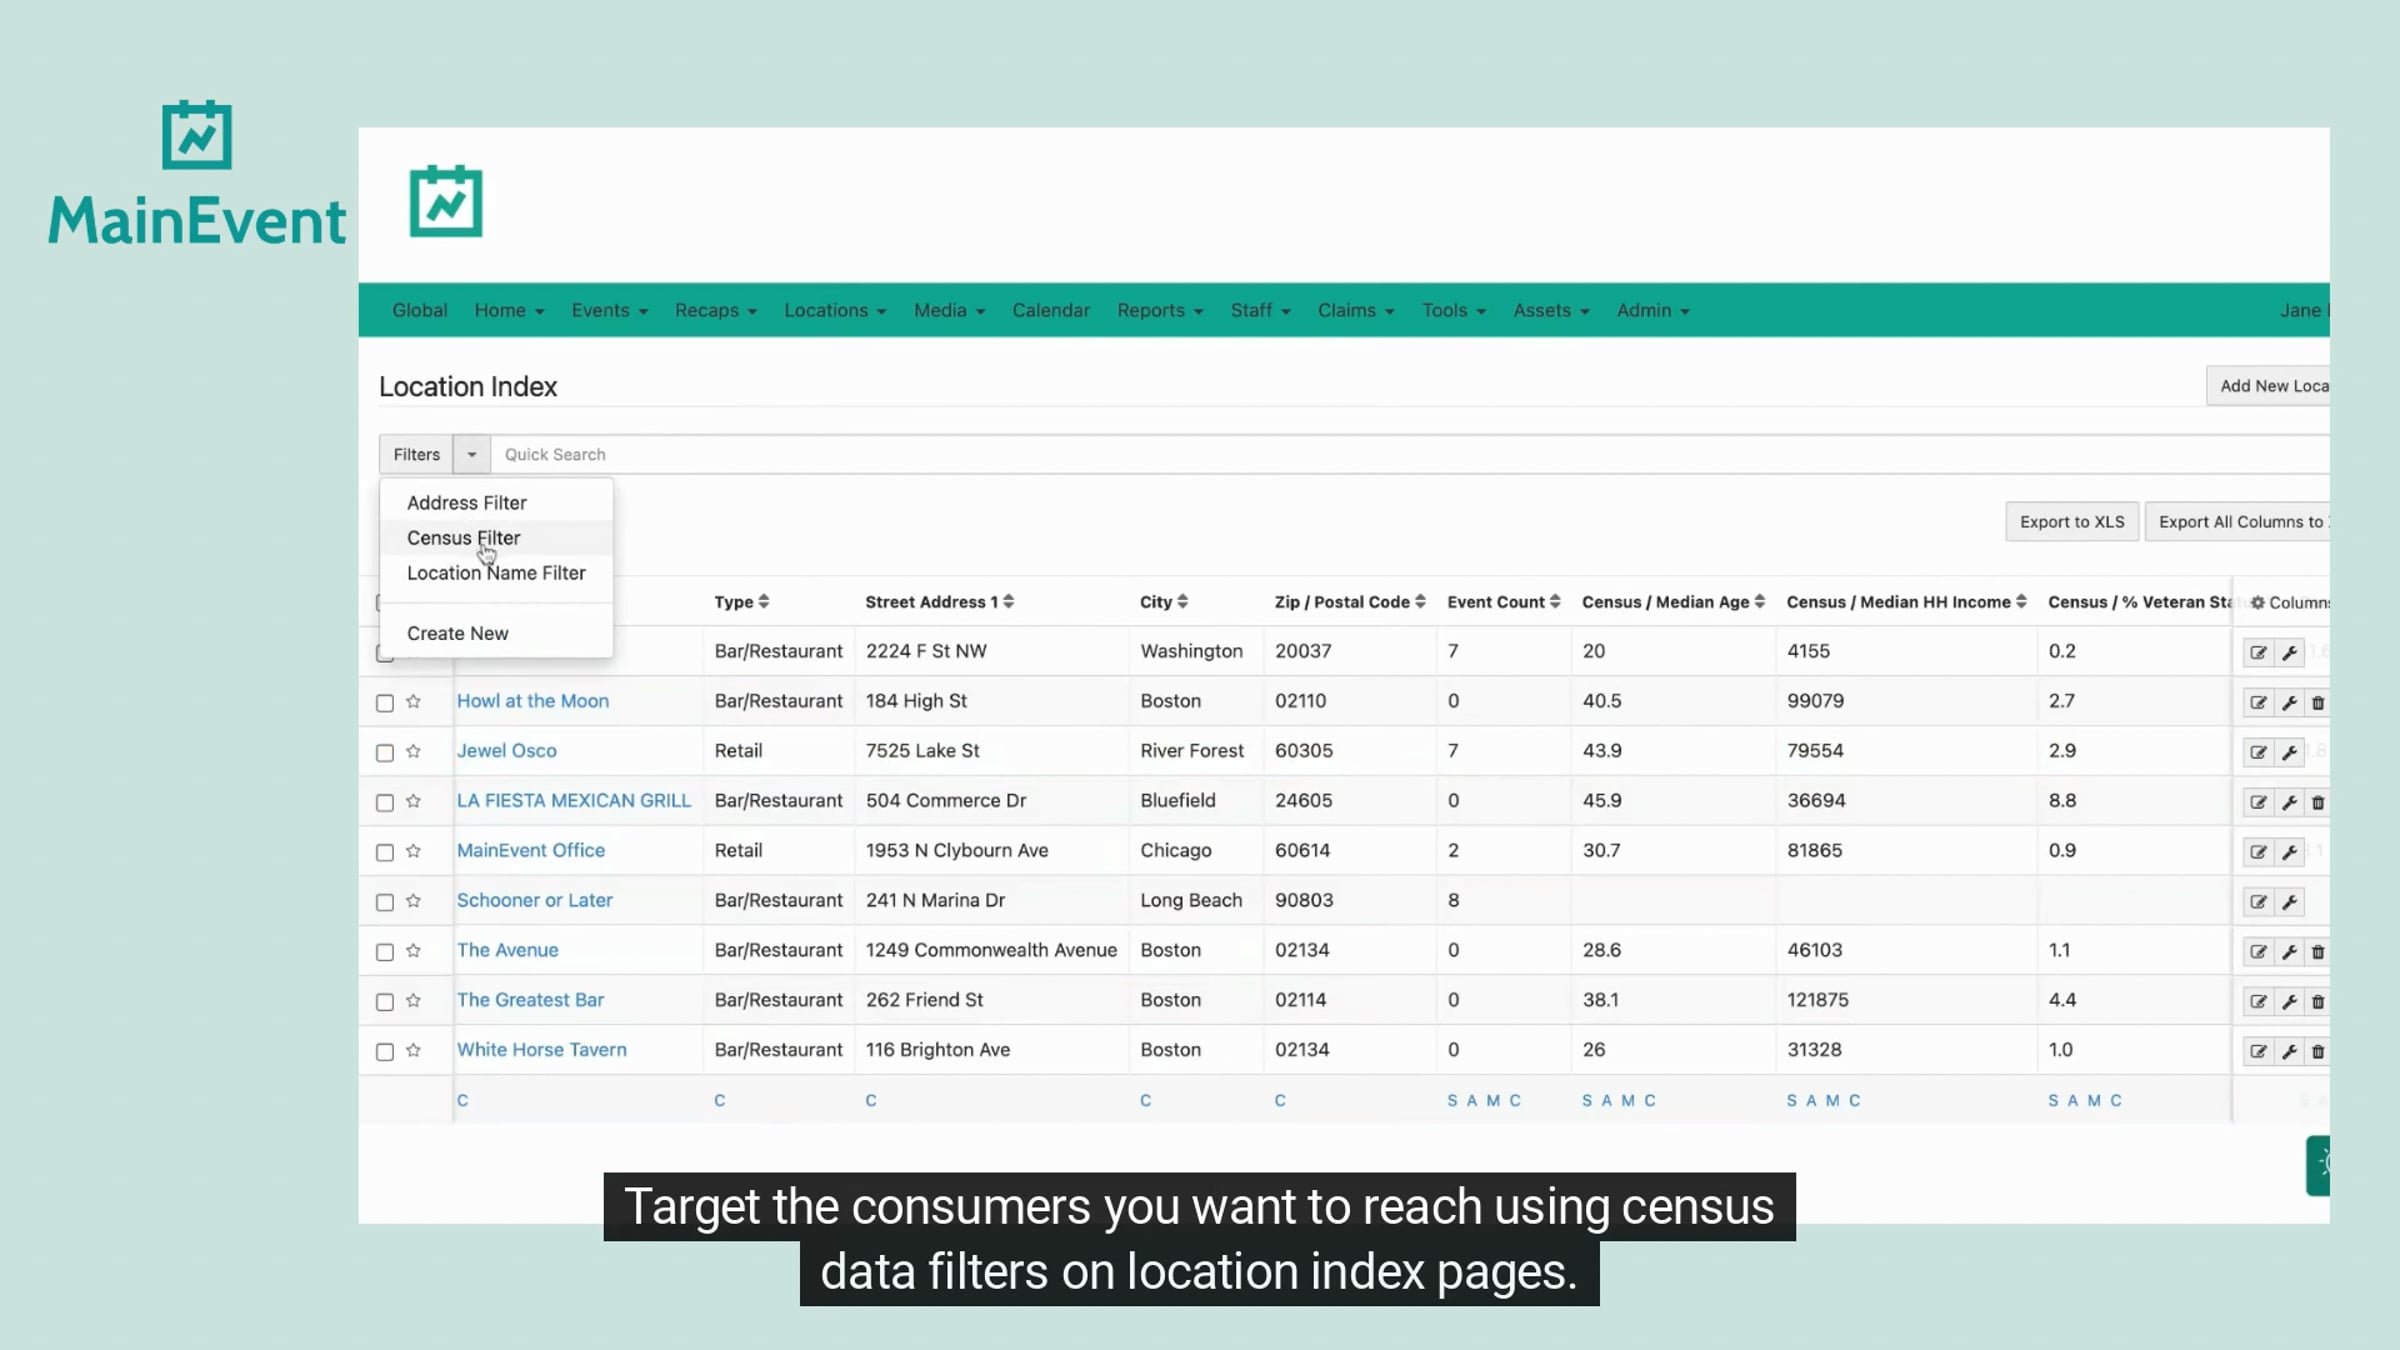Select Schooner or Later via its checkbox
Screen dimensions: 2400x1350
(x=385, y=903)
